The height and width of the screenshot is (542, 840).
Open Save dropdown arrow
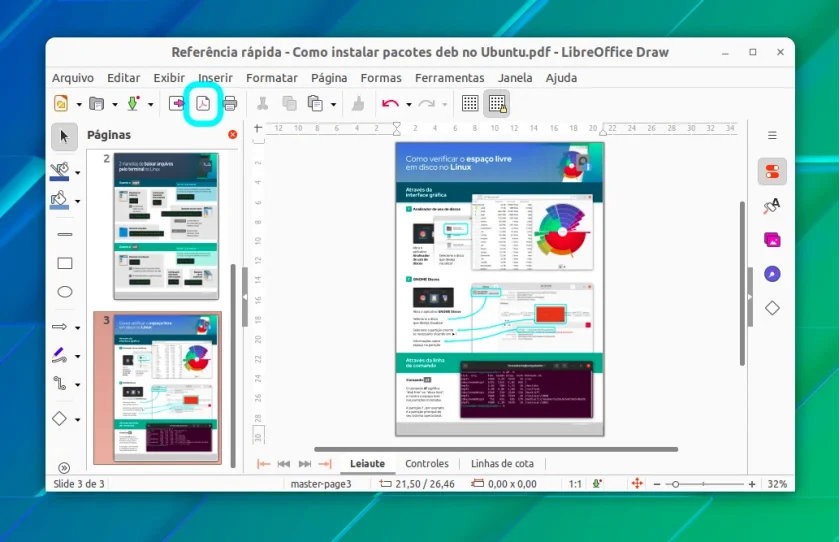[x=151, y=104]
